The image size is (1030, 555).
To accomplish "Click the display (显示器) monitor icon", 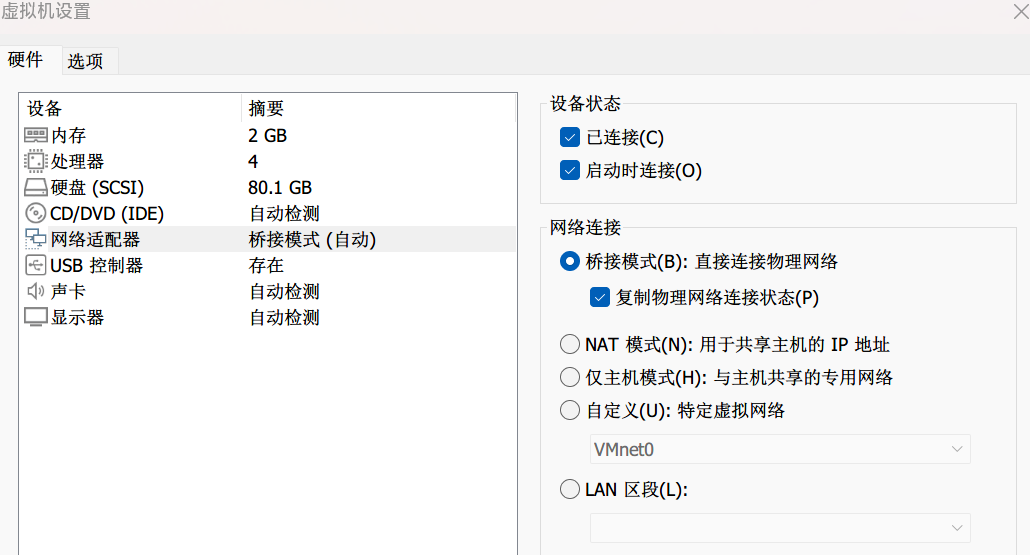I will (x=35, y=317).
